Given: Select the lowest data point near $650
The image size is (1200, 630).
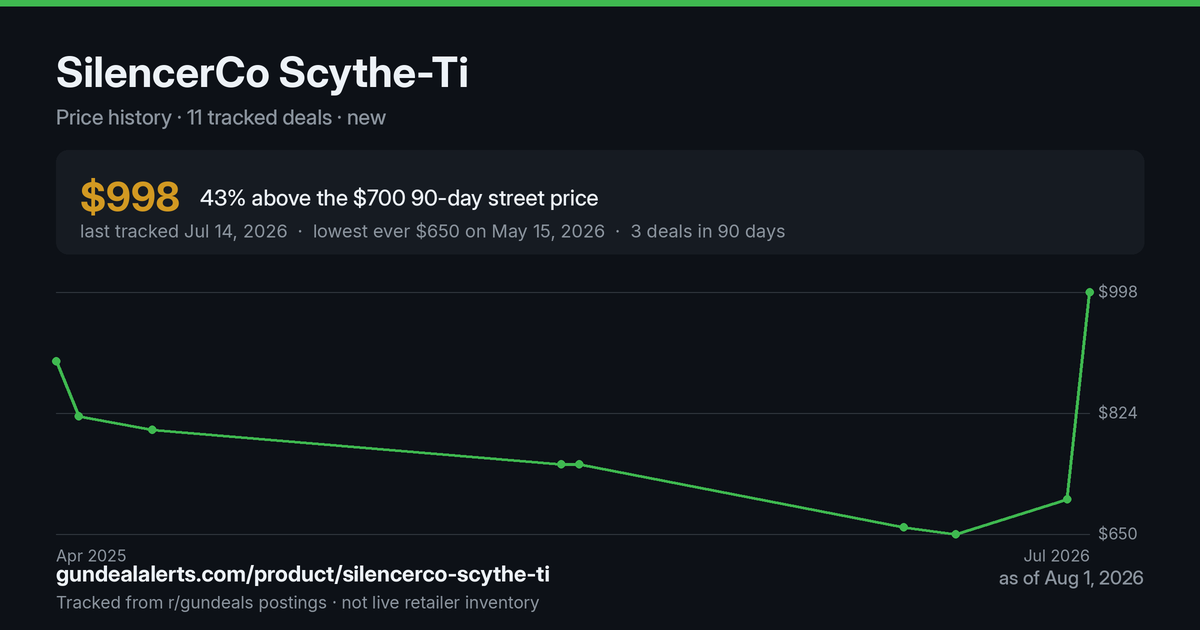Looking at the screenshot, I should pyautogui.click(x=956, y=534).
